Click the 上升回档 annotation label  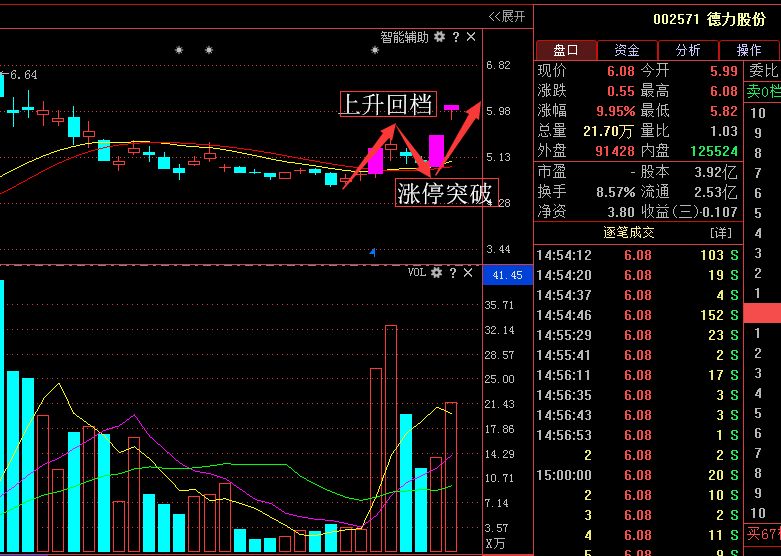(387, 104)
